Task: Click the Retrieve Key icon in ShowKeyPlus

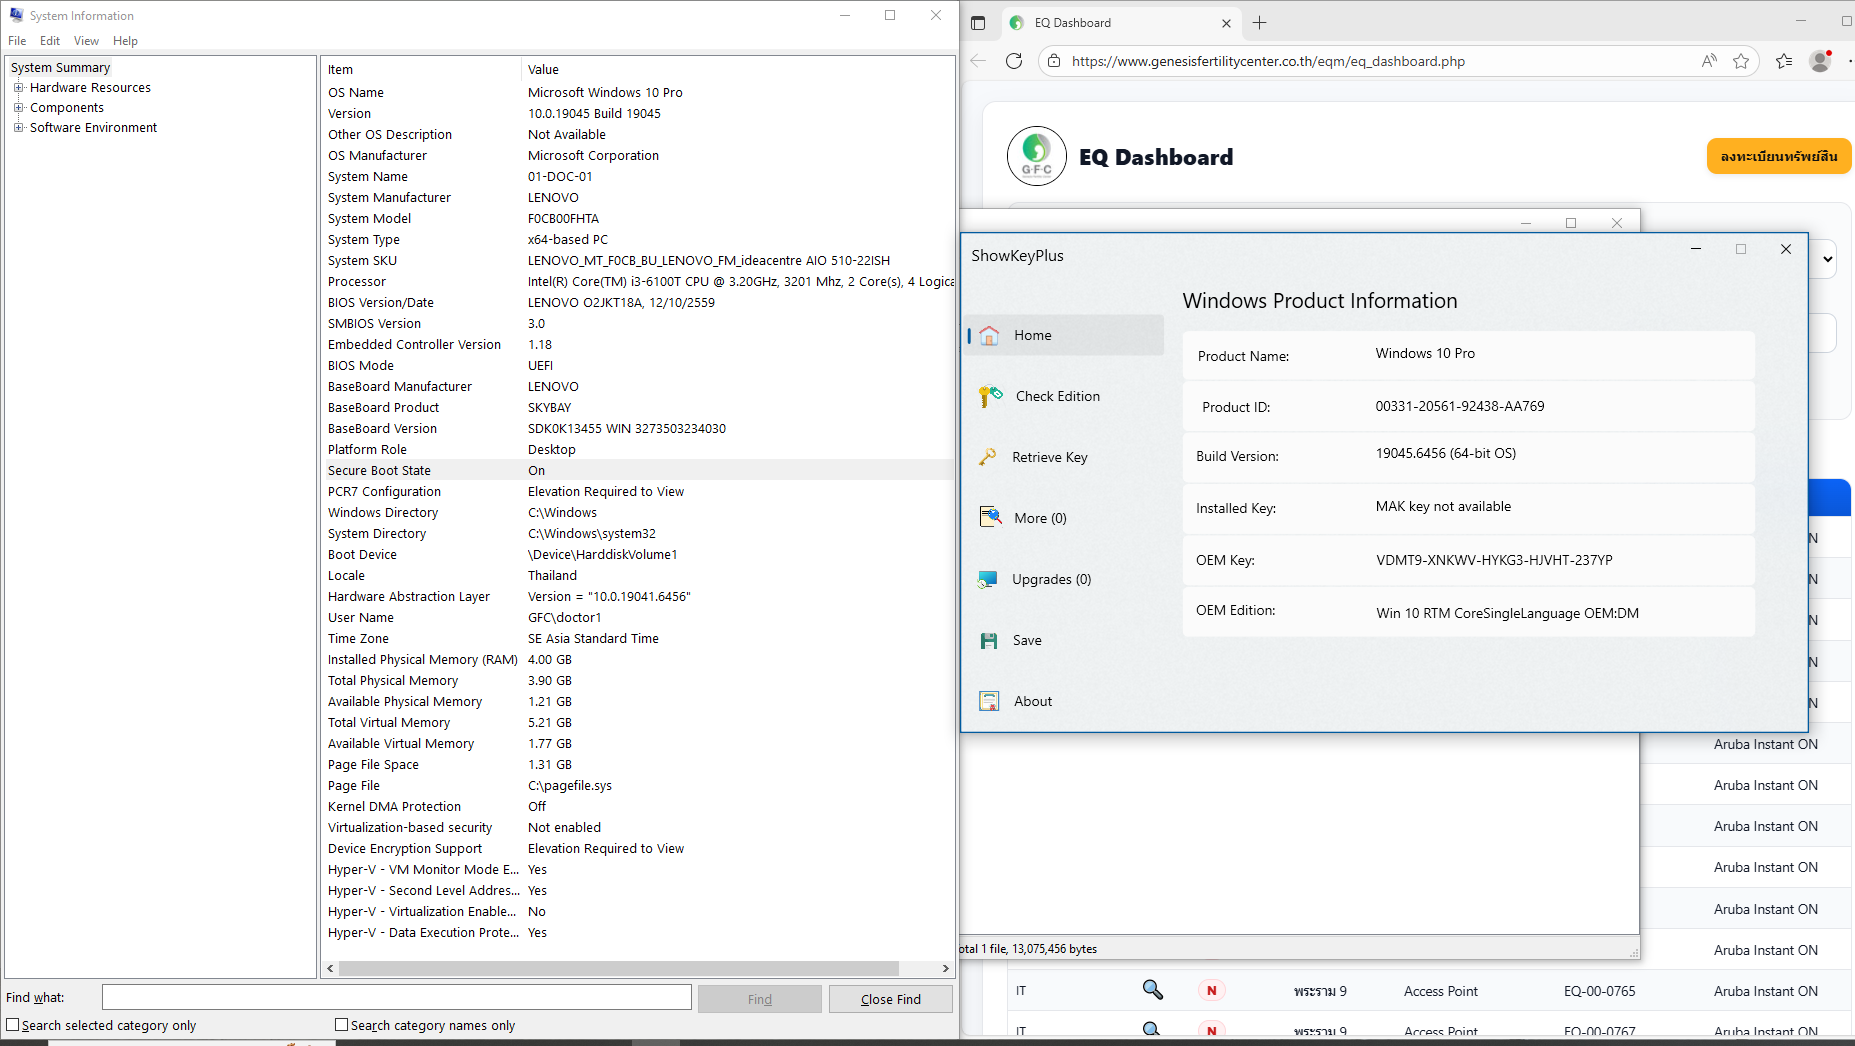Action: [987, 457]
